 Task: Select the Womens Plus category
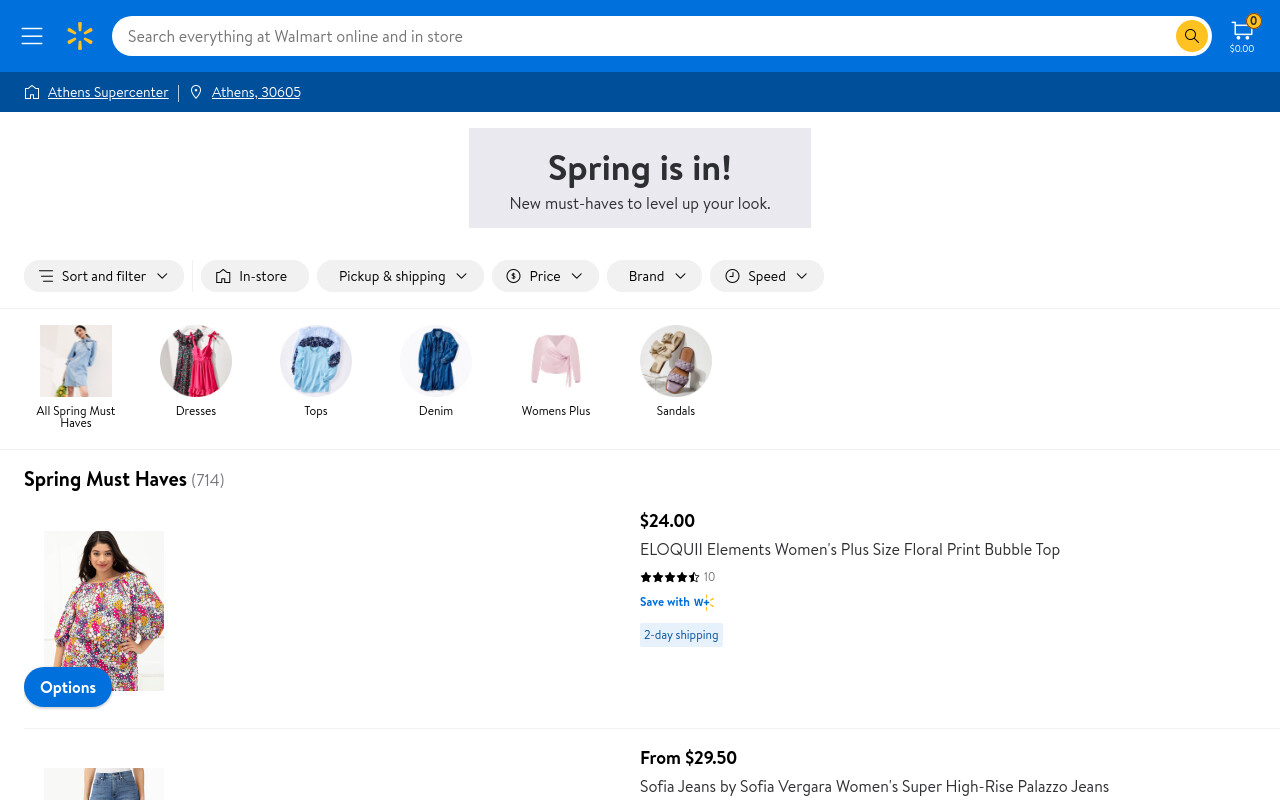(x=556, y=371)
